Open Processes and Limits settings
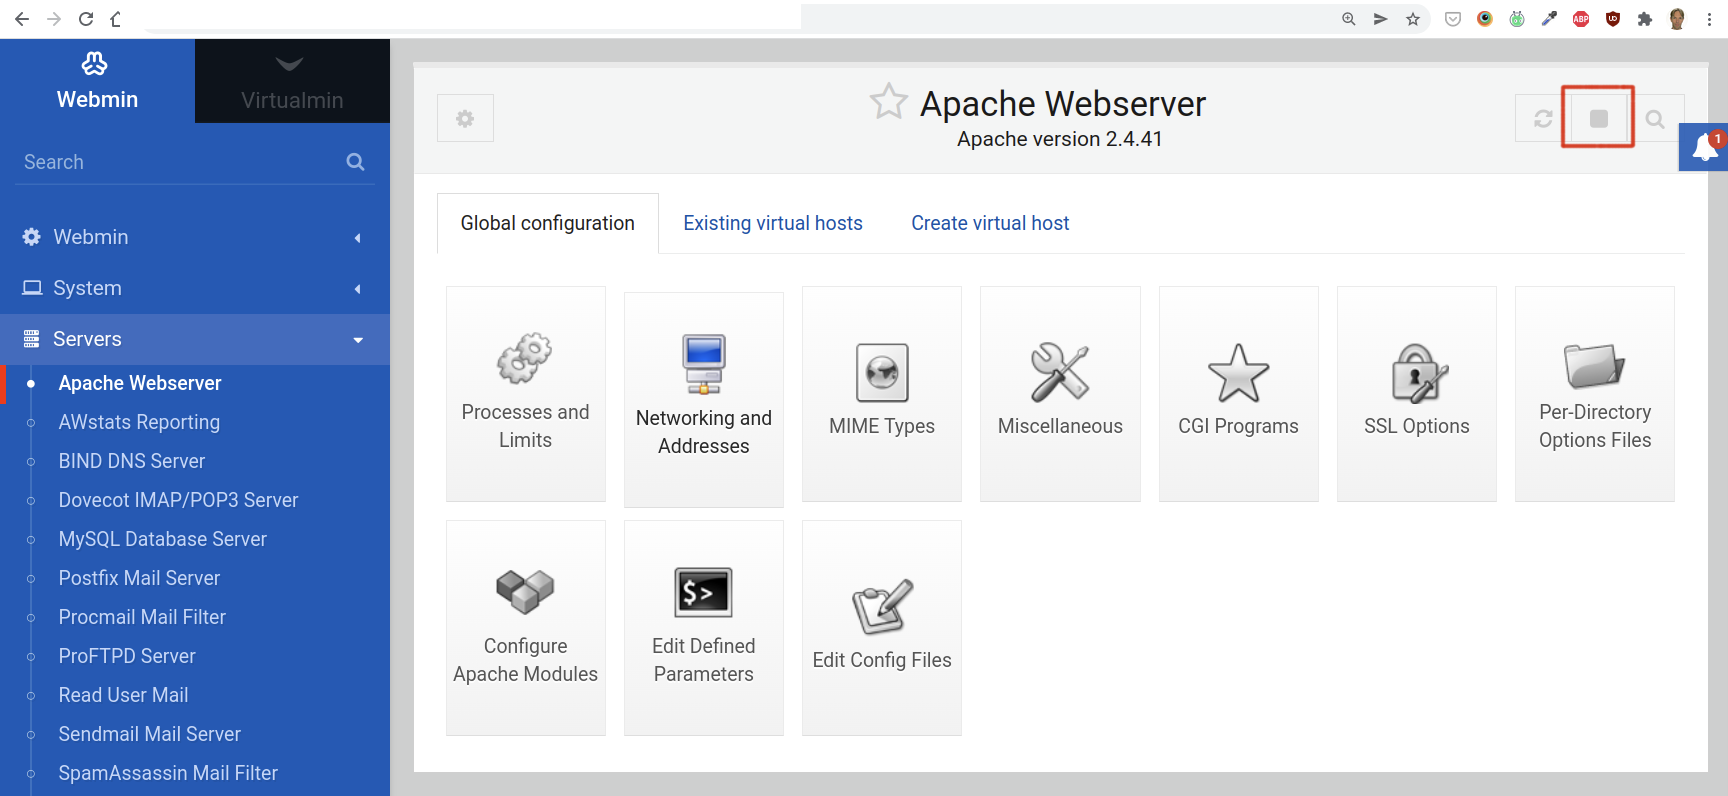This screenshot has width=1728, height=796. coord(525,393)
